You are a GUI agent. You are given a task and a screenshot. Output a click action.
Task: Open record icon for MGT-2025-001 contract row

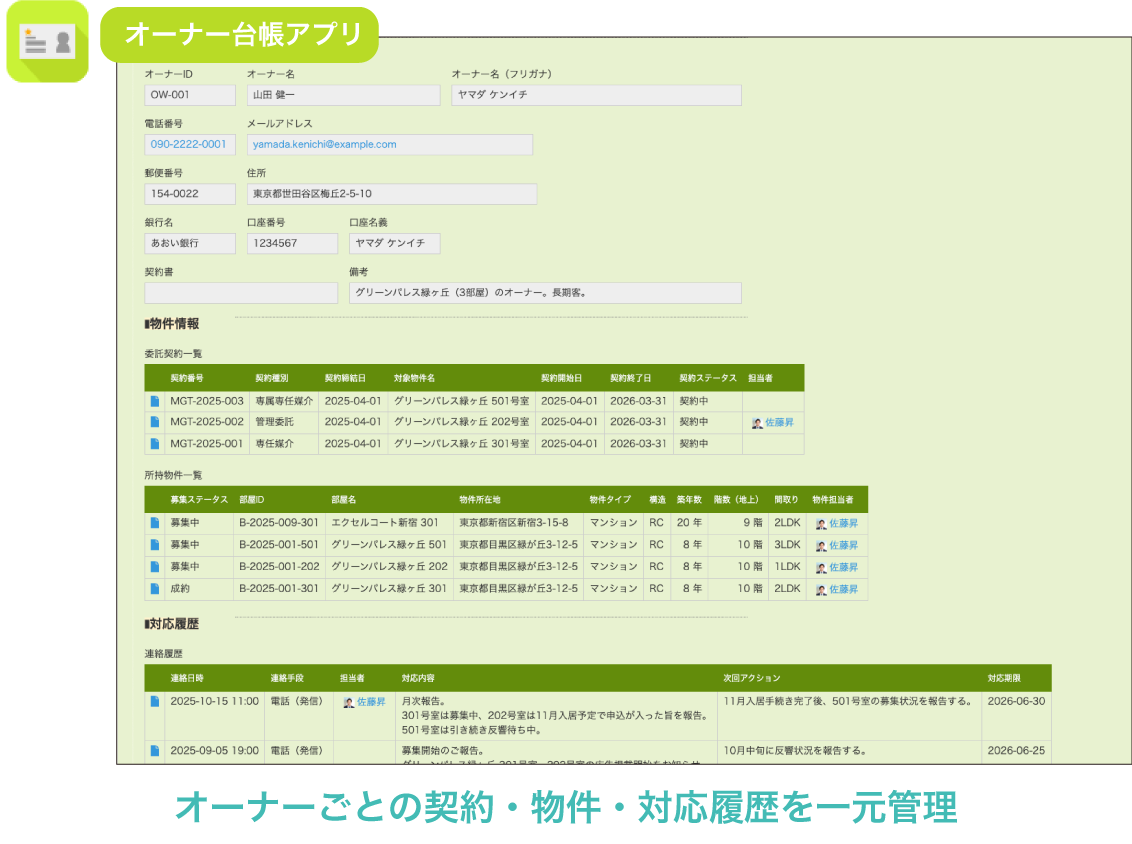click(154, 443)
